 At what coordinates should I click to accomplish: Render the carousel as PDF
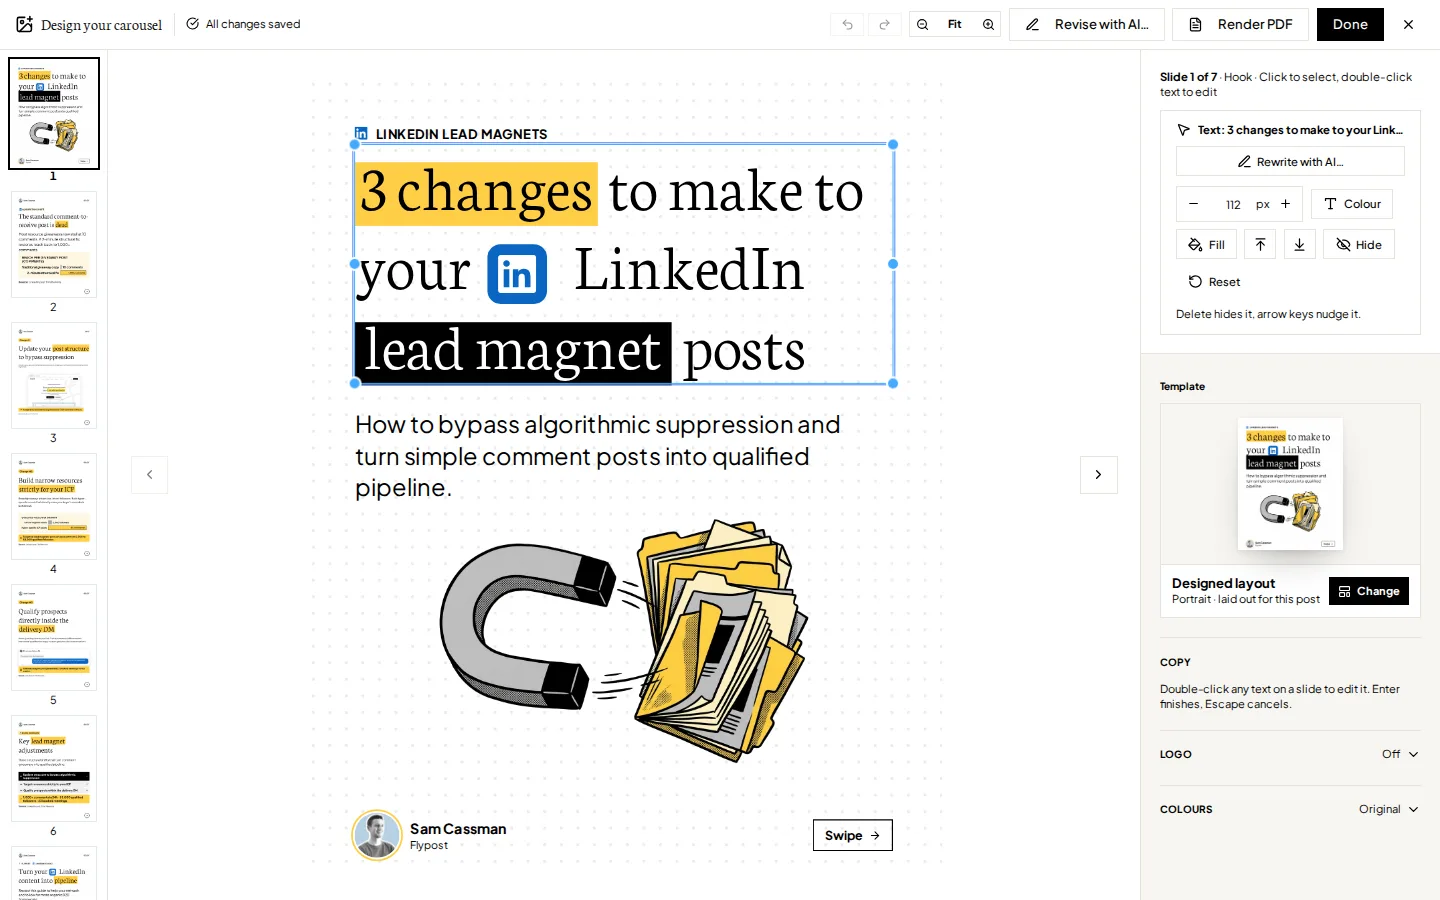click(1241, 25)
